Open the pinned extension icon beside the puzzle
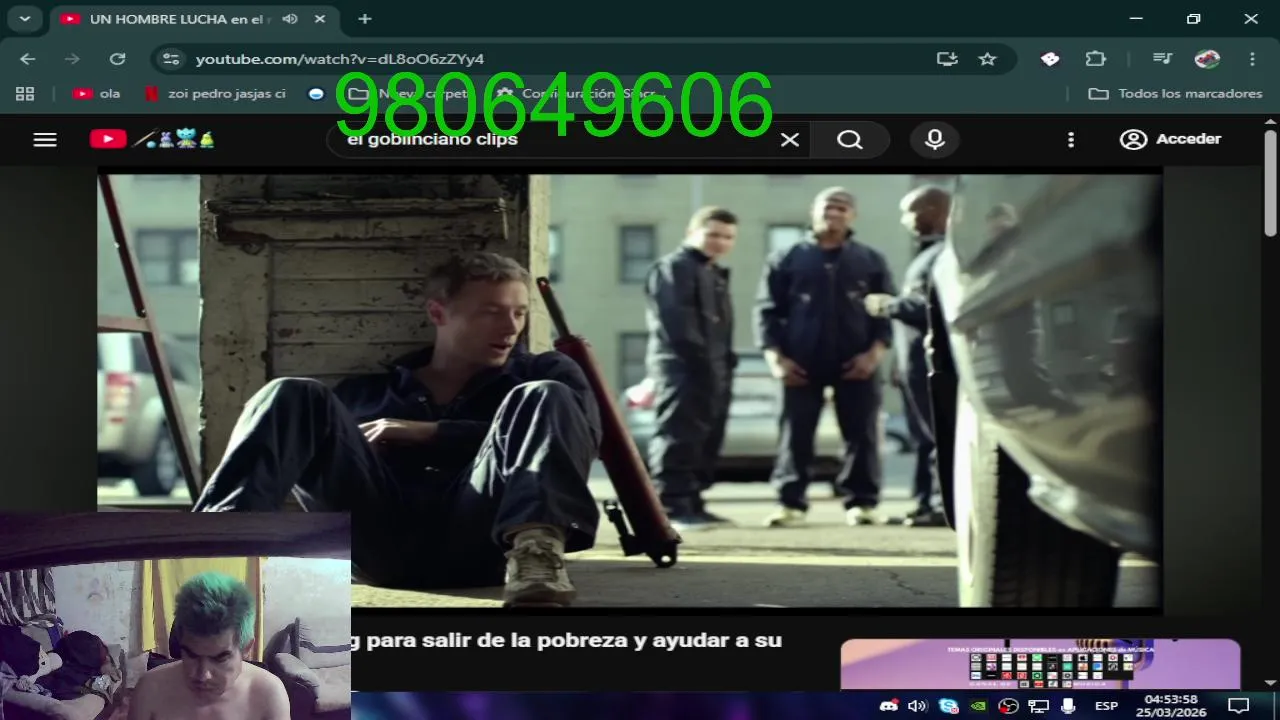The height and width of the screenshot is (720, 1280). (1050, 59)
